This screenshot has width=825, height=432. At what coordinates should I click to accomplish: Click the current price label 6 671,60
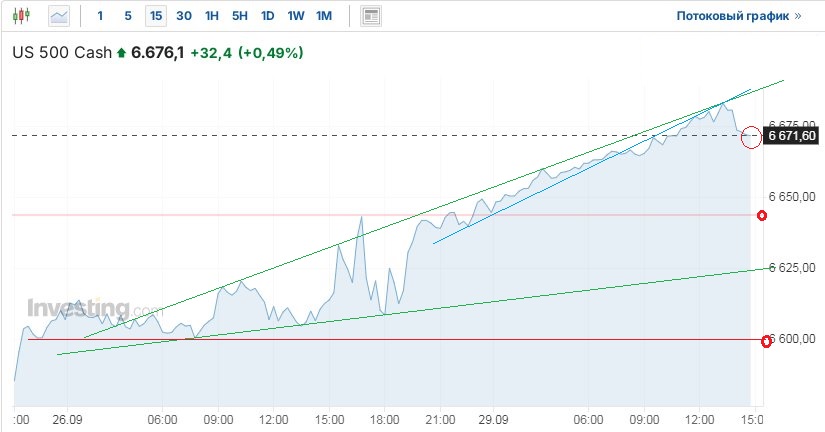[792, 136]
